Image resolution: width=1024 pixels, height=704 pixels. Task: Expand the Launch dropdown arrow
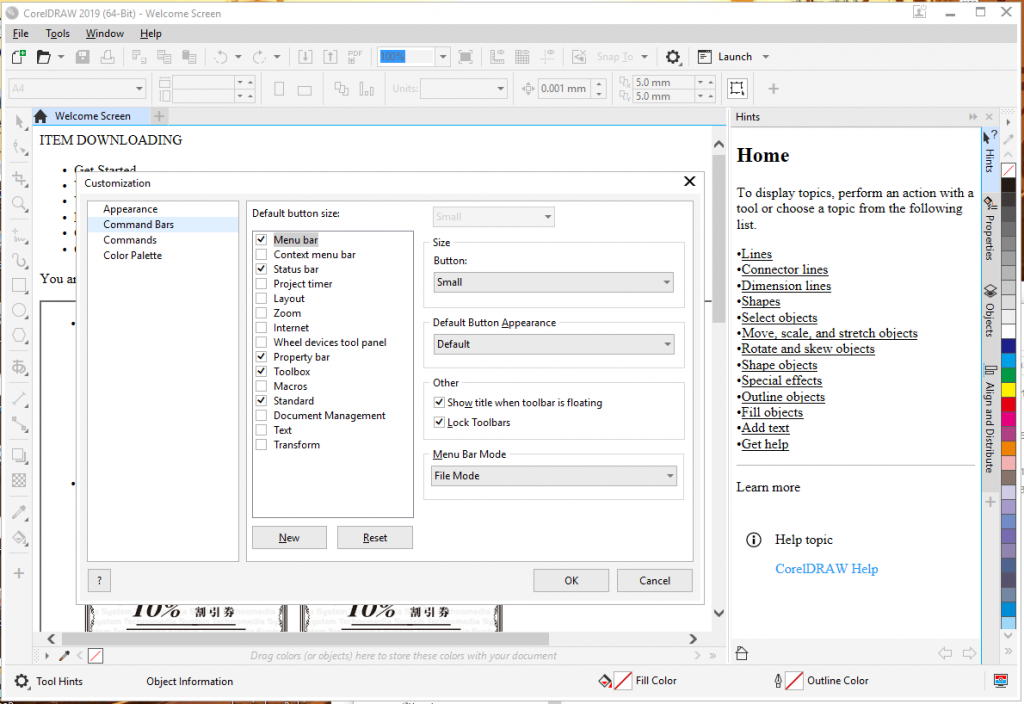pos(766,57)
